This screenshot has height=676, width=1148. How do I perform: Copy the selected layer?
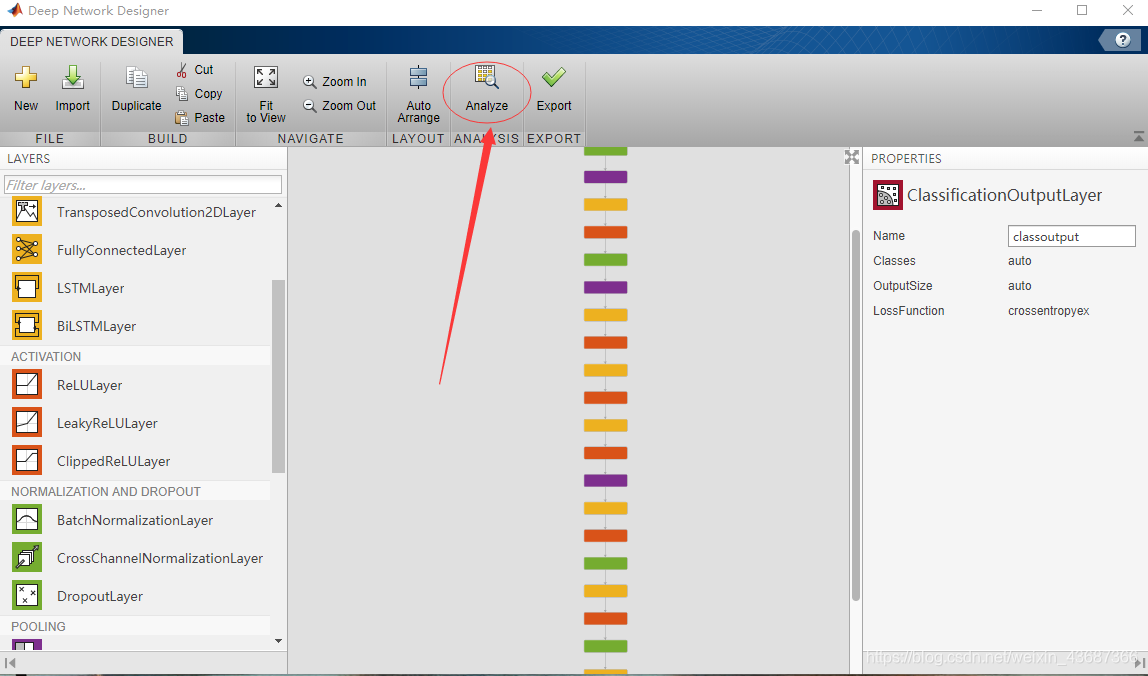(199, 94)
